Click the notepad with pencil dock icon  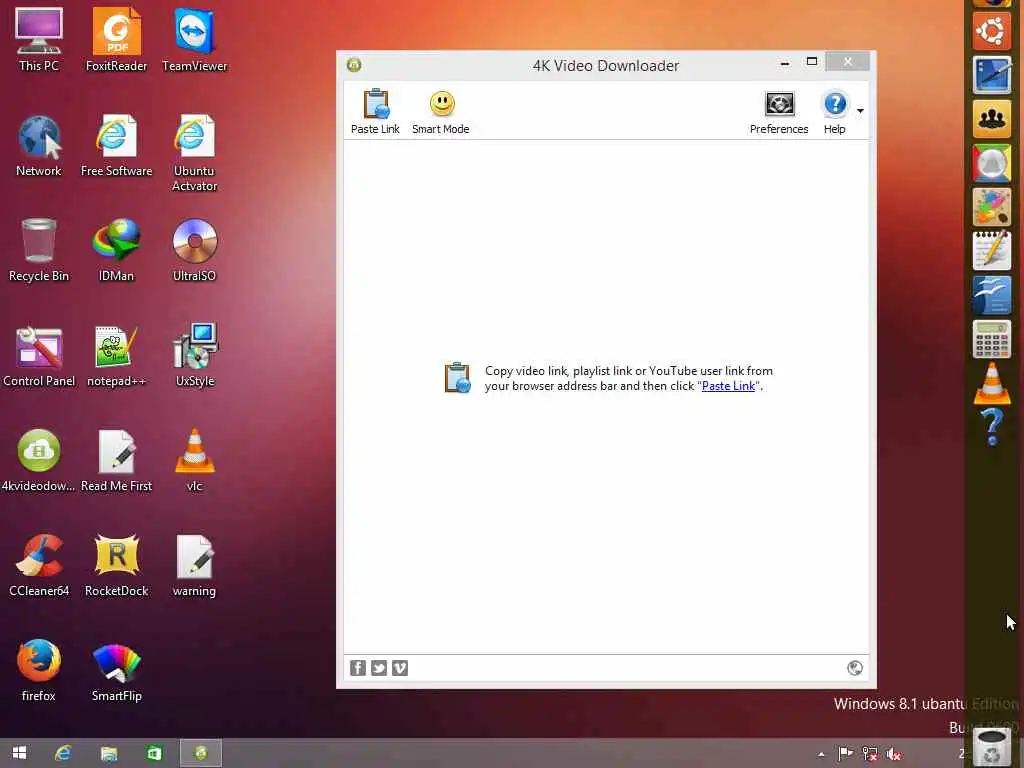pyautogui.click(x=991, y=250)
